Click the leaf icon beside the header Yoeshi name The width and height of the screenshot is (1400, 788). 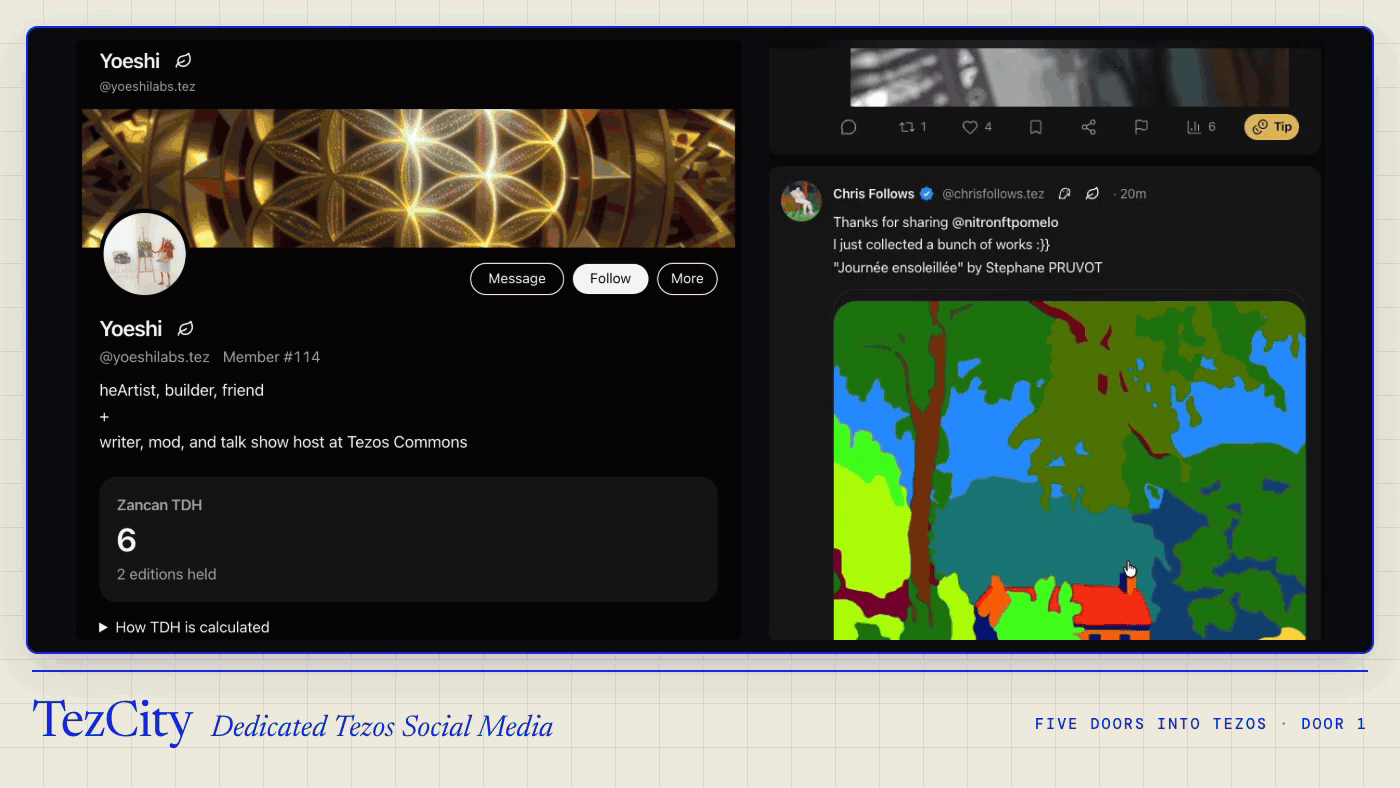pyautogui.click(x=184, y=61)
